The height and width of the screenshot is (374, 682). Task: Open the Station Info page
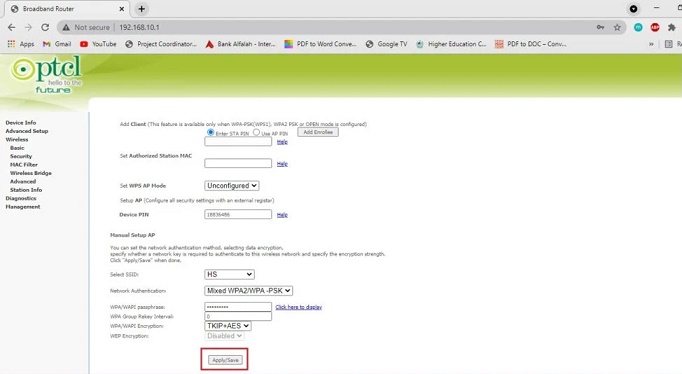click(26, 190)
